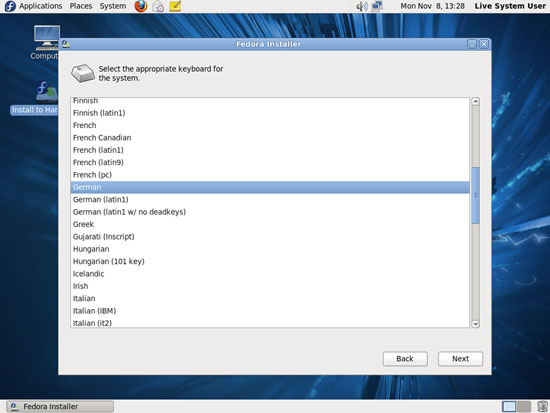Click the keyboard list scrollbar thumb
550x413 pixels.
pyautogui.click(x=475, y=195)
